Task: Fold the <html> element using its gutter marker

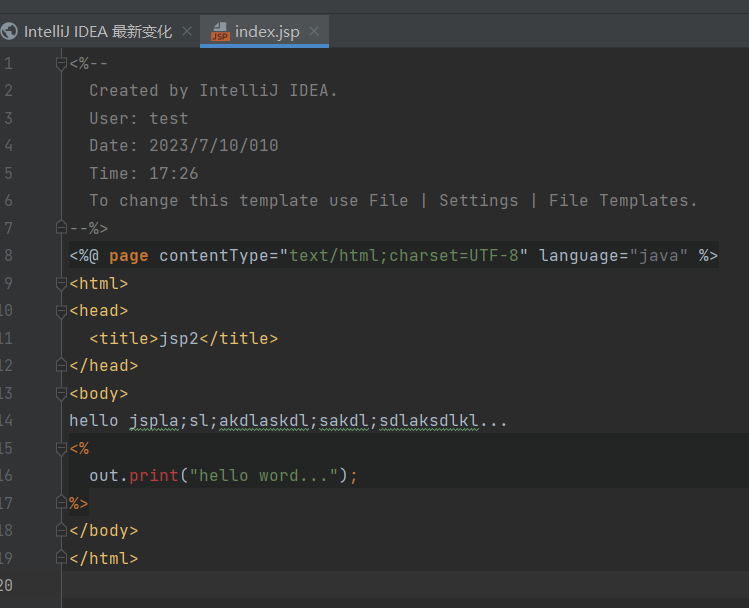Action: click(62, 284)
